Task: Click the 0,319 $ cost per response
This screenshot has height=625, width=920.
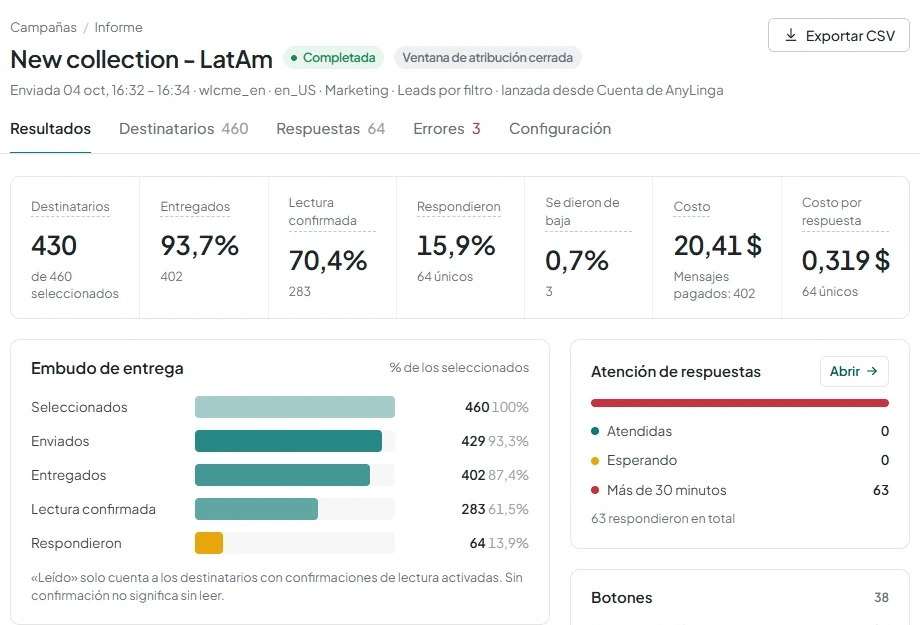Action: pyautogui.click(x=845, y=261)
